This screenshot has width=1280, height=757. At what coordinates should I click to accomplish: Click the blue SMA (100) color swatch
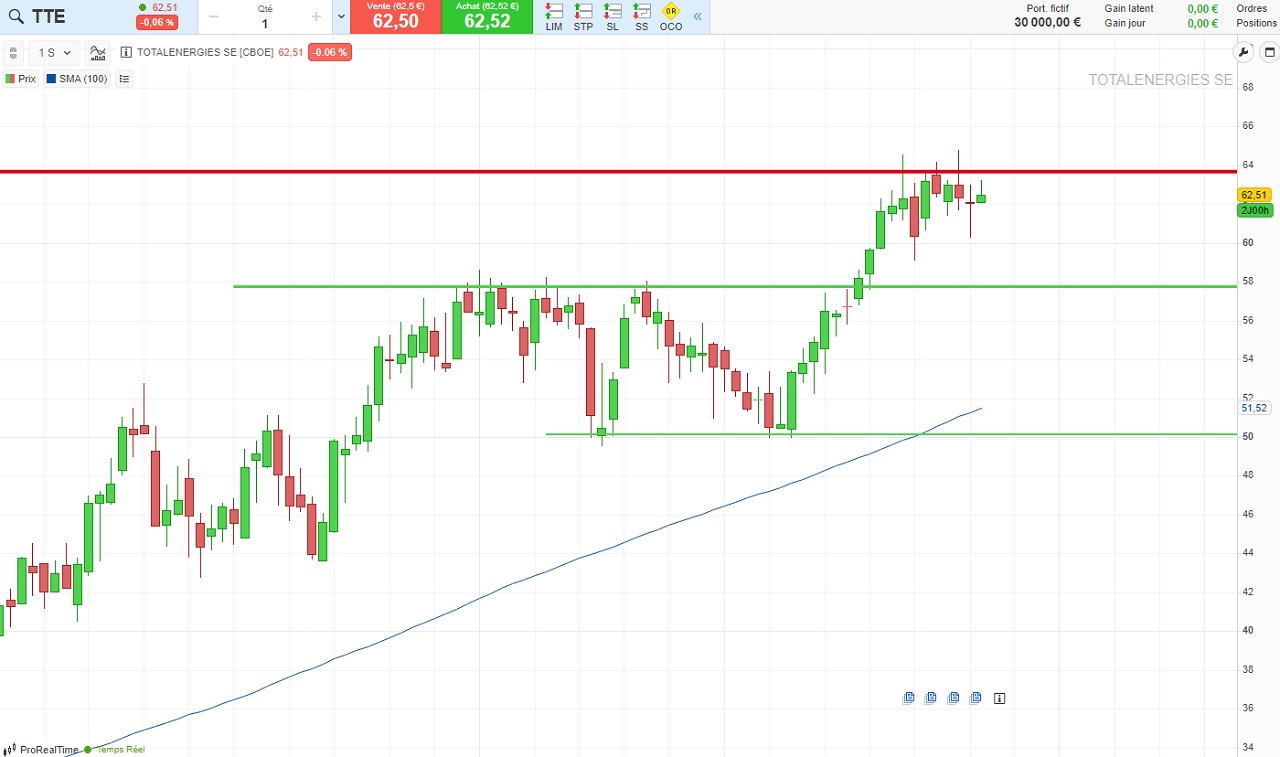51,78
